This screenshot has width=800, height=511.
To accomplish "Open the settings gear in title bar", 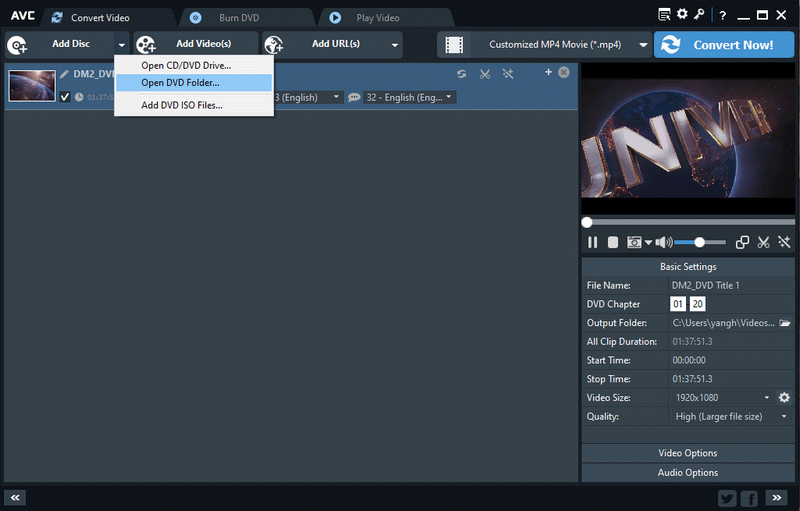I will 682,14.
